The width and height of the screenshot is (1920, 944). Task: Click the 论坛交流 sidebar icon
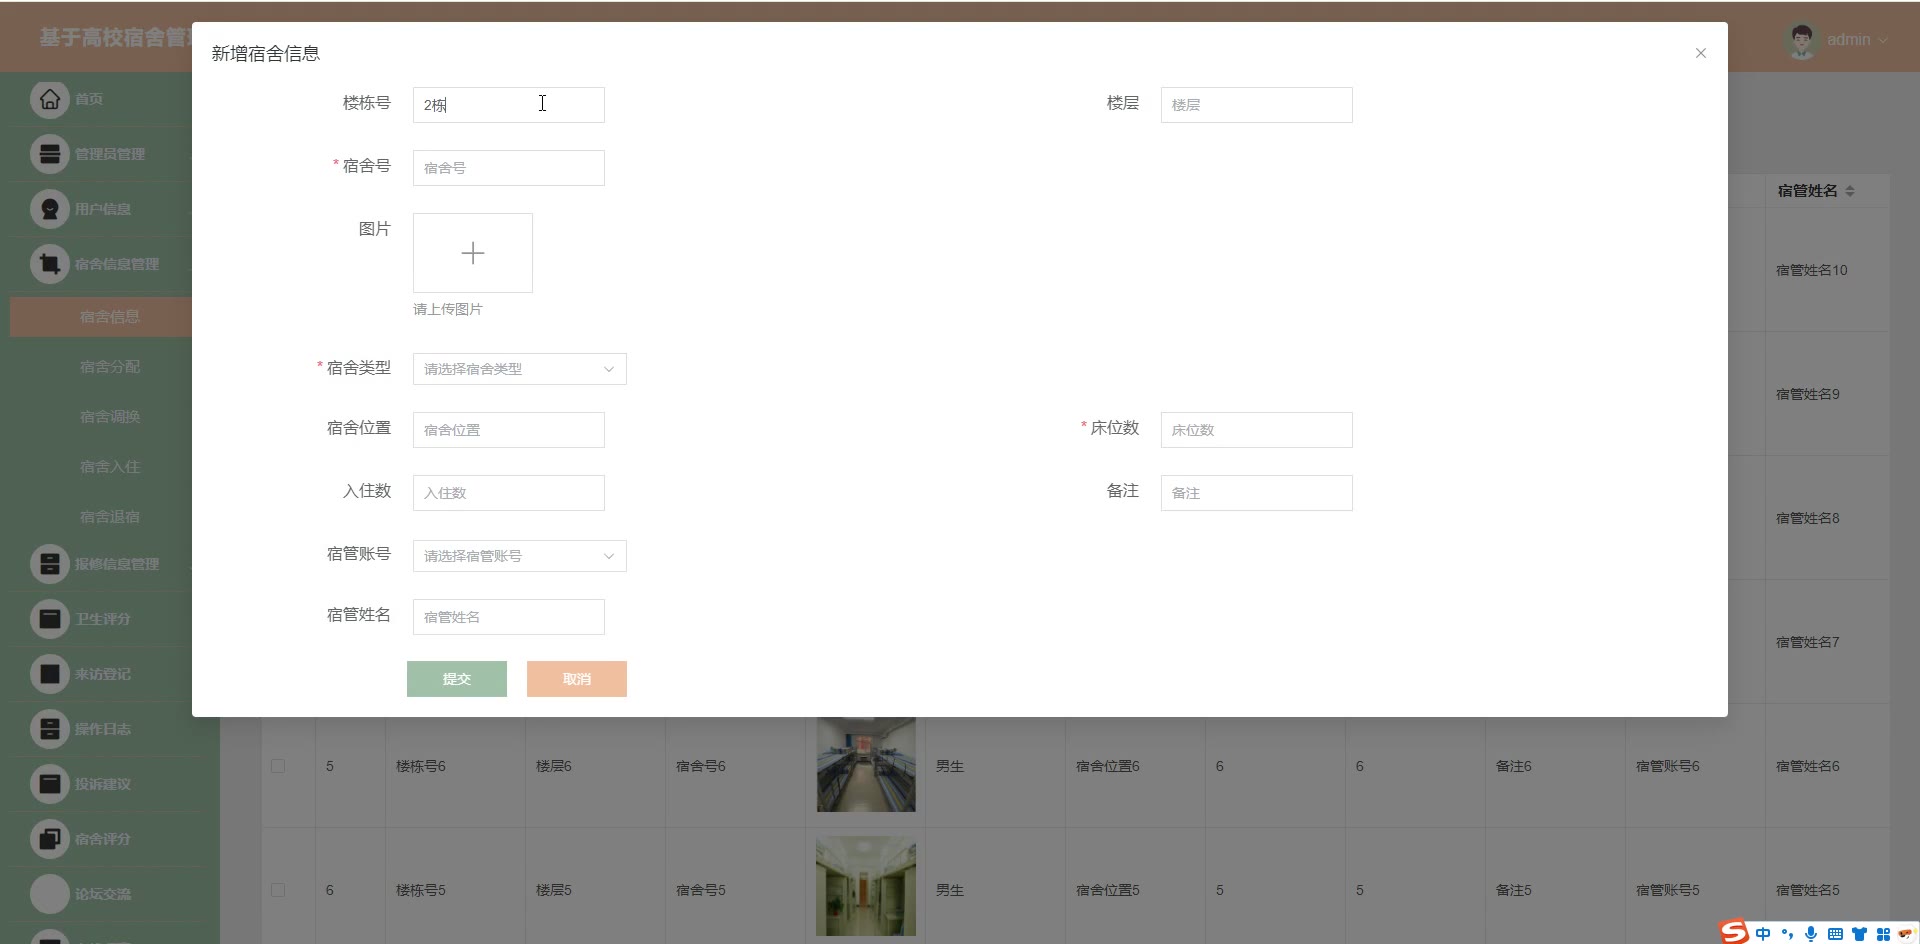tap(49, 894)
